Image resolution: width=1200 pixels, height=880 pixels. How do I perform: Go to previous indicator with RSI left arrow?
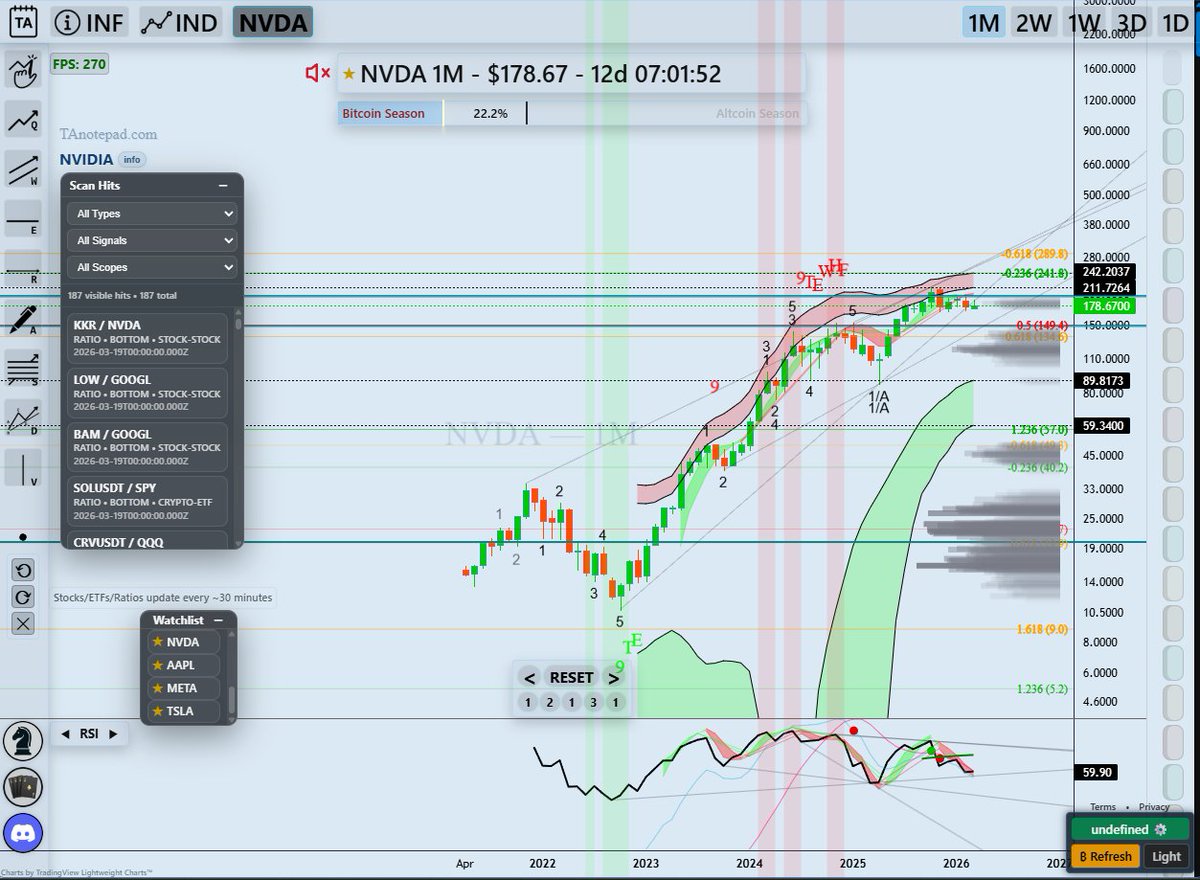click(x=66, y=734)
